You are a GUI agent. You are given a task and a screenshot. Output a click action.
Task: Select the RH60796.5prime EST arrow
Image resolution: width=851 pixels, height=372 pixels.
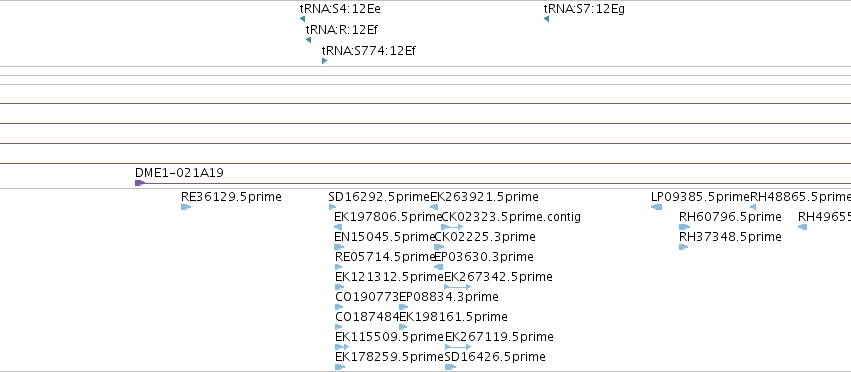pyautogui.click(x=684, y=227)
